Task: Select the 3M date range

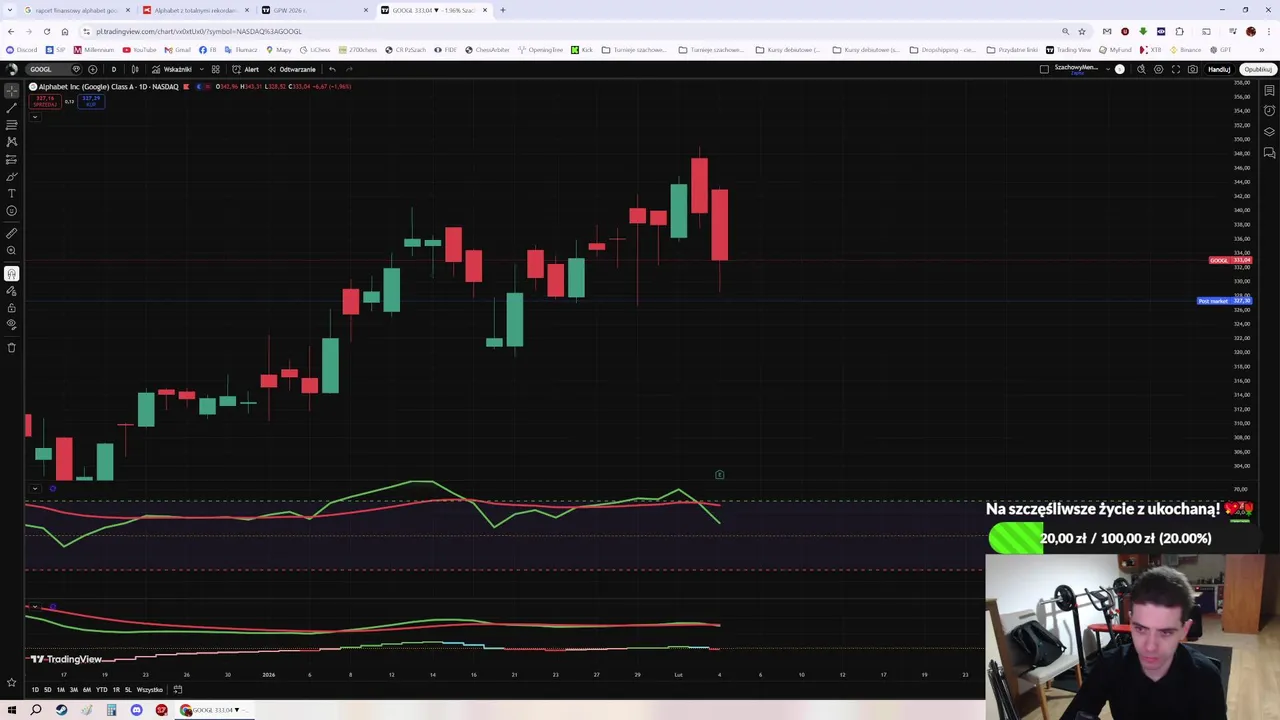Action: point(74,690)
